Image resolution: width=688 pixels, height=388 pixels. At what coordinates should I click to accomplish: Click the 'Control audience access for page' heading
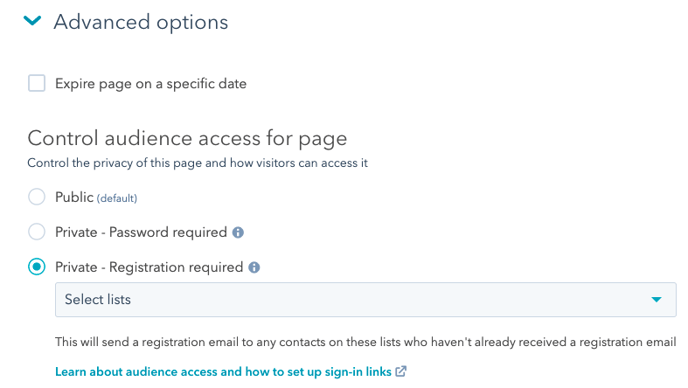[187, 139]
